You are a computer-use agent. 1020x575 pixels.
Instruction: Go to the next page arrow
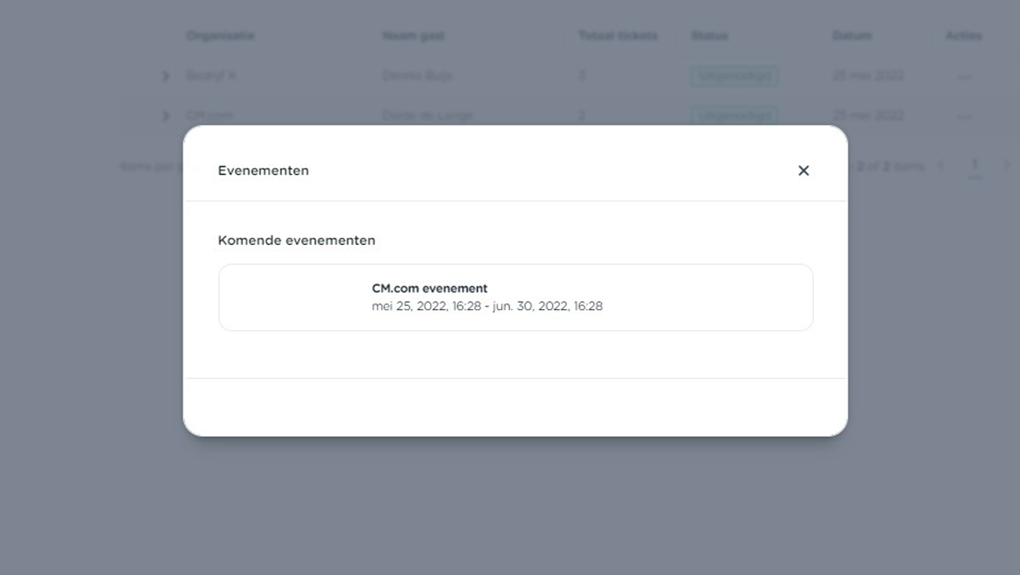click(x=1006, y=166)
